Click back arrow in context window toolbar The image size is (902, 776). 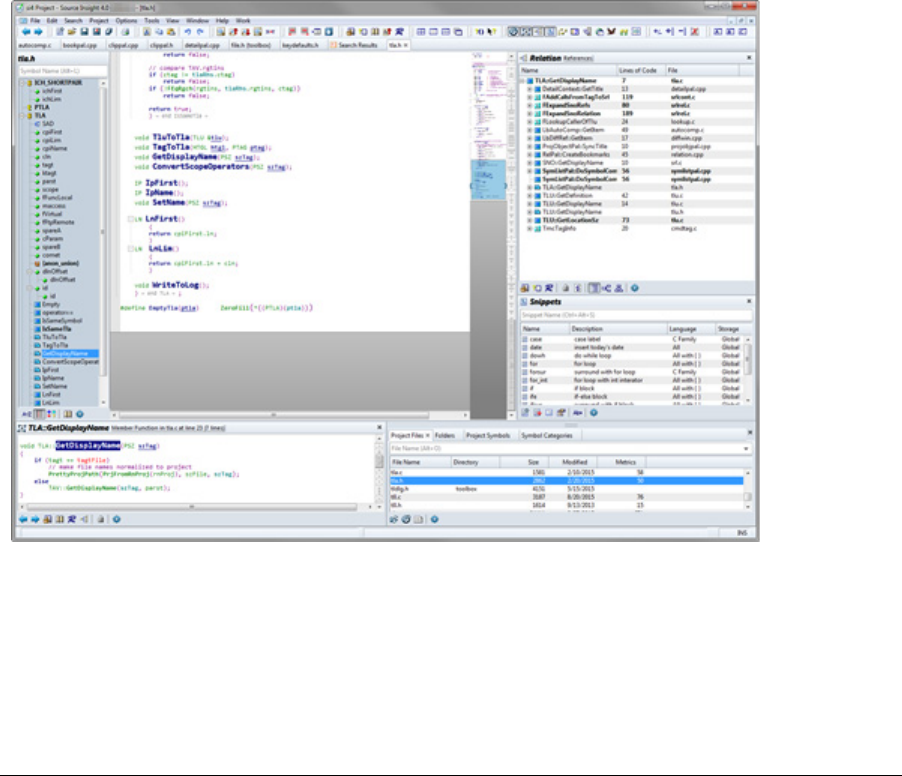pyautogui.click(x=22, y=520)
